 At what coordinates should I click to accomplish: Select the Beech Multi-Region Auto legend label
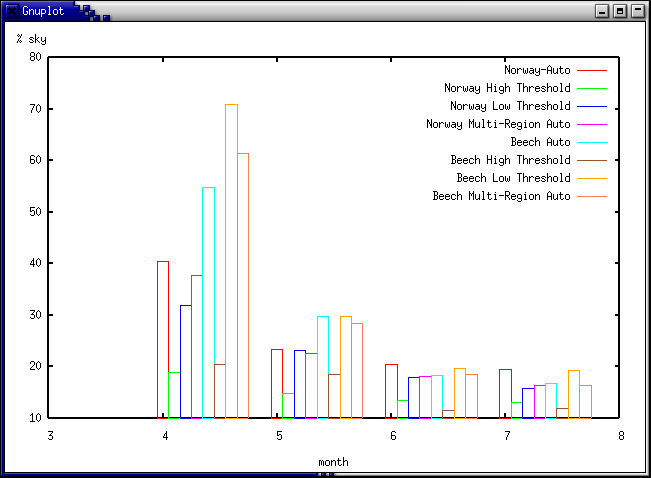[x=501, y=196]
